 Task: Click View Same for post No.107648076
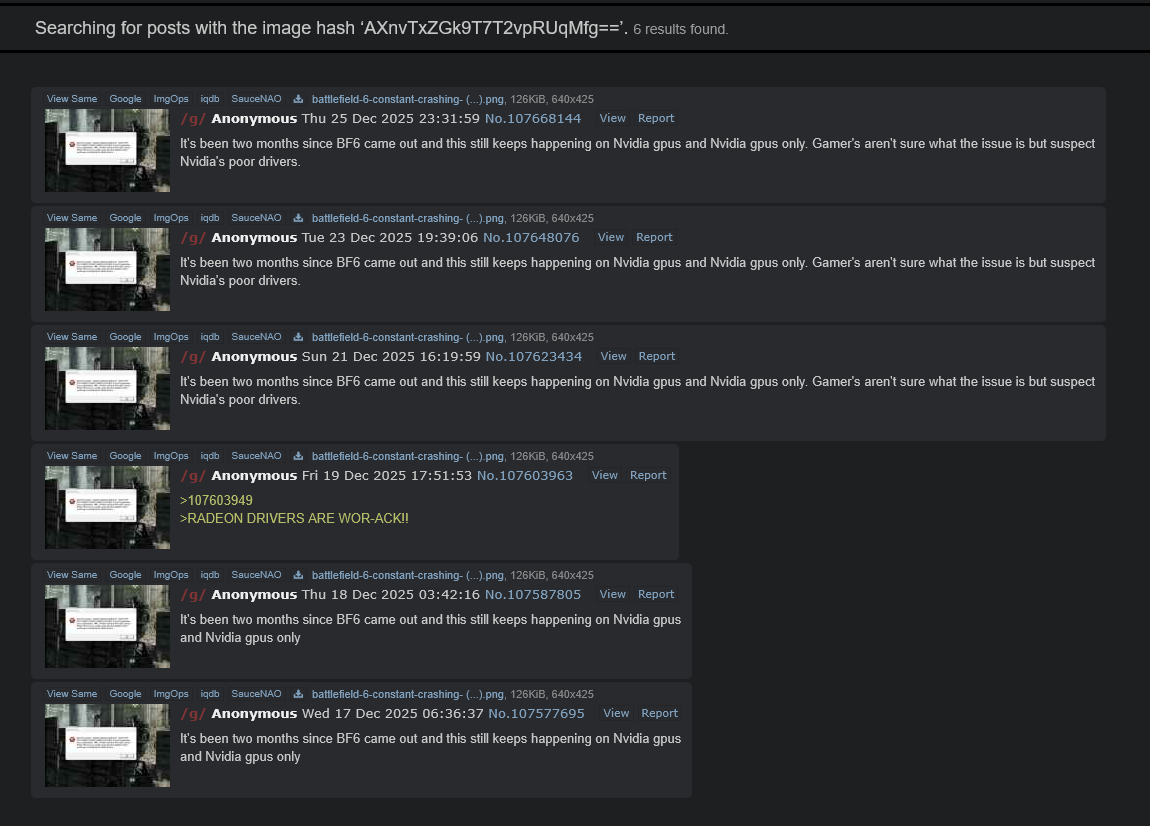click(72, 218)
